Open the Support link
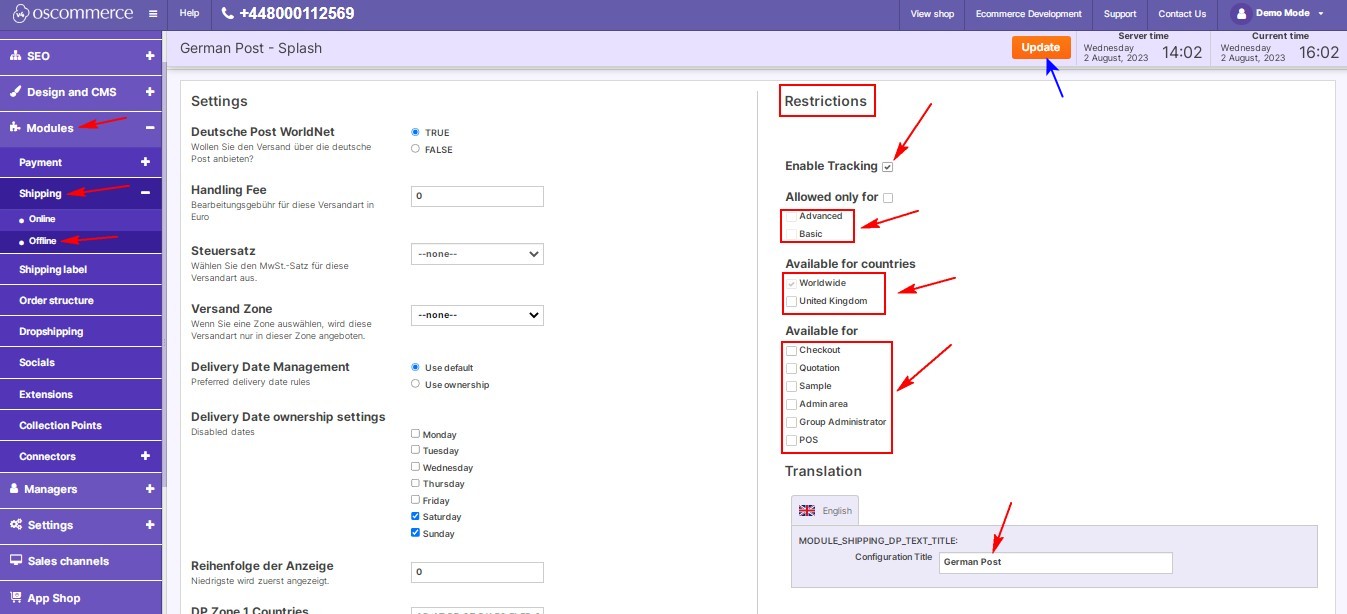 (x=1120, y=14)
